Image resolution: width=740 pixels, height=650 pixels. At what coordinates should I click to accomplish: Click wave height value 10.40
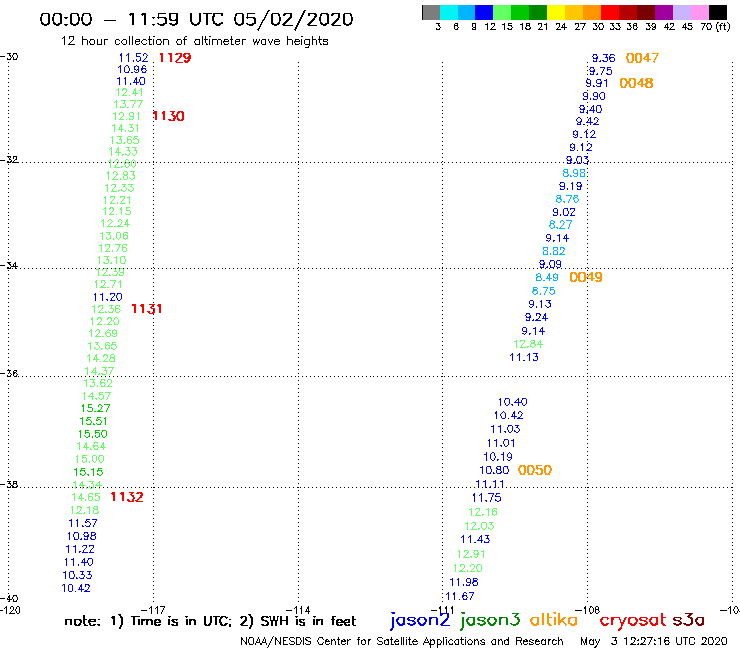pos(513,402)
